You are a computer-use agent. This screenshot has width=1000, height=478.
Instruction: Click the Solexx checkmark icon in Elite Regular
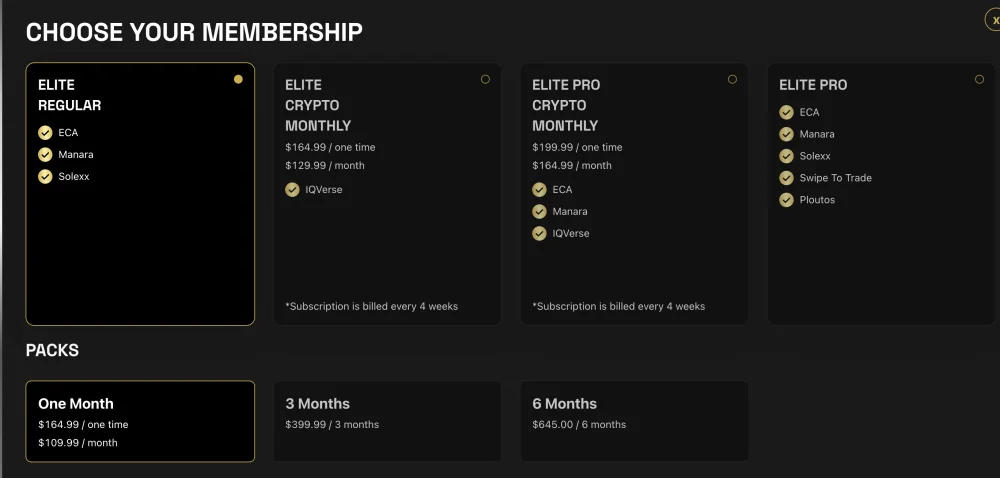45,176
